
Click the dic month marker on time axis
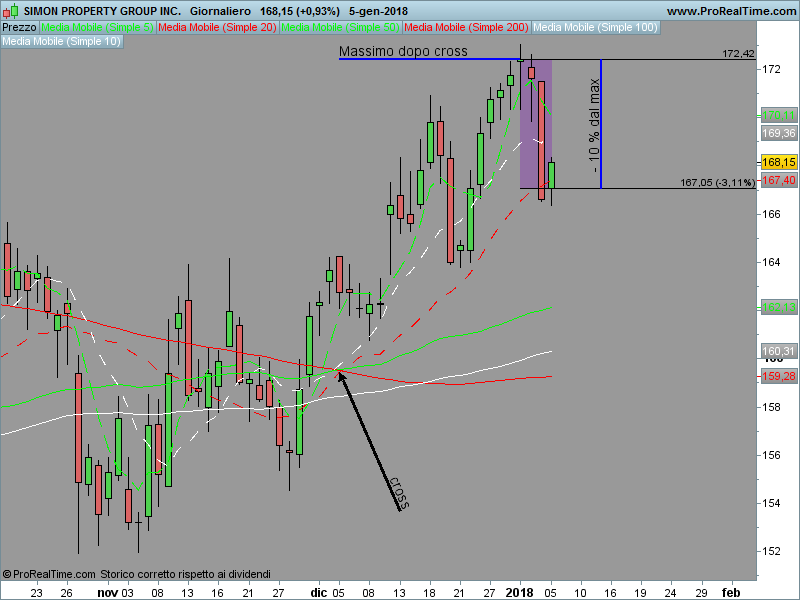pyautogui.click(x=319, y=592)
